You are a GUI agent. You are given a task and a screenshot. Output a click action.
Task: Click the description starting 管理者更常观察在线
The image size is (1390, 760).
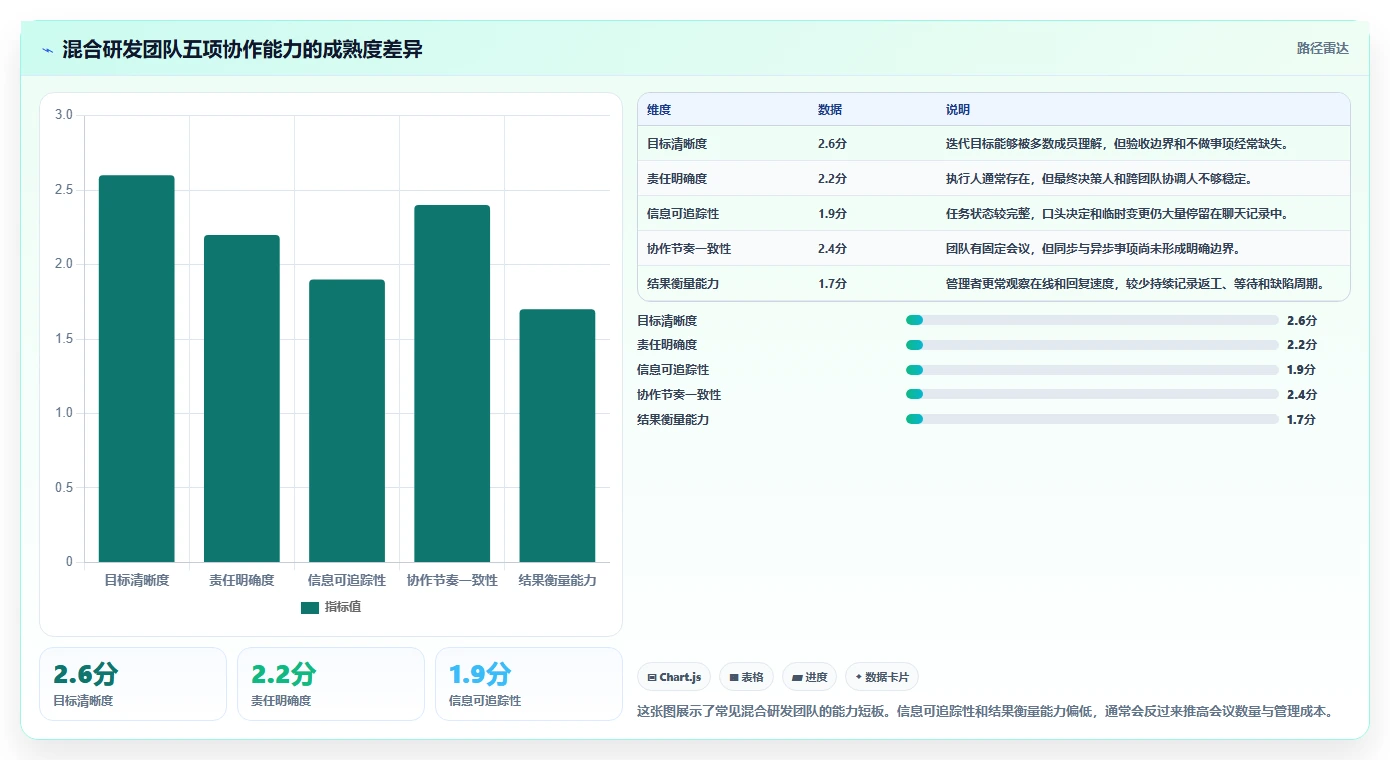1135,284
